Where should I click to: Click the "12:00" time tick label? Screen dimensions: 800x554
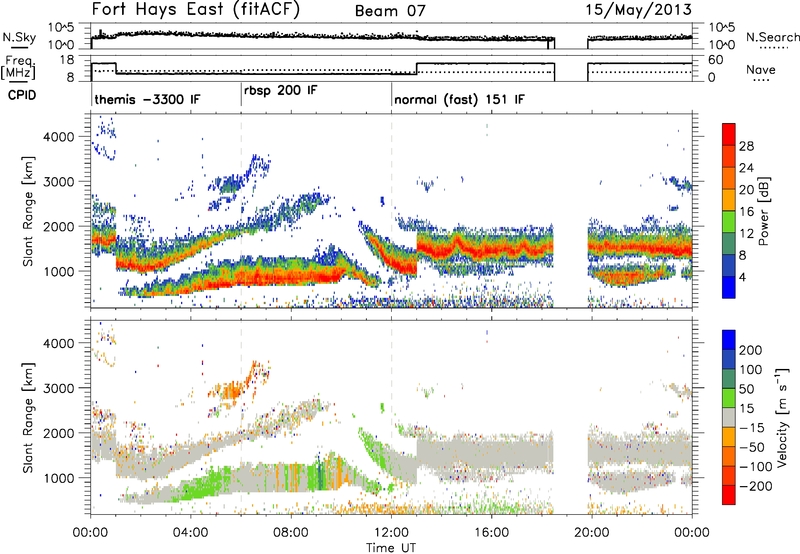391,533
